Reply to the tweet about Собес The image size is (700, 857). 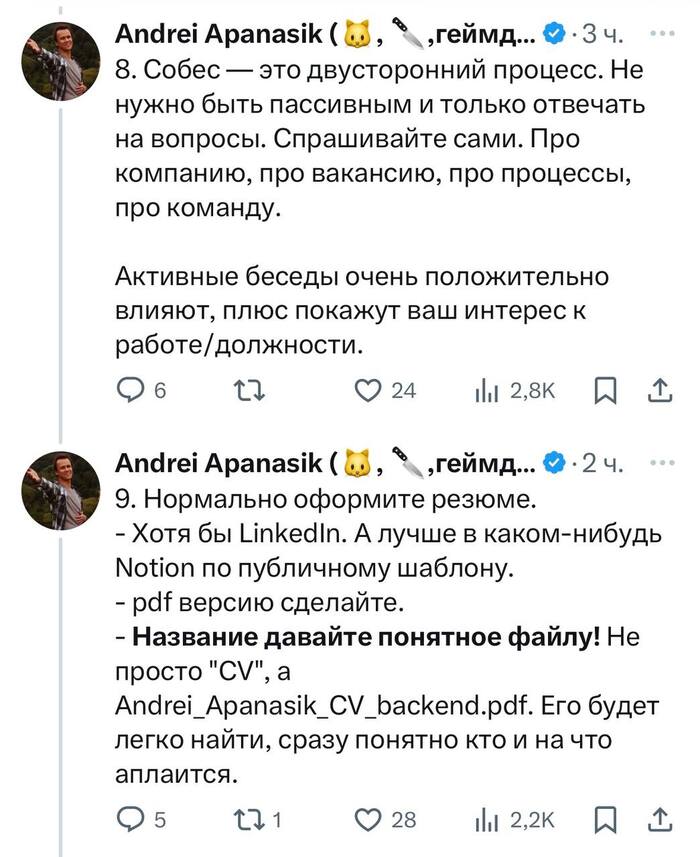coord(131,391)
